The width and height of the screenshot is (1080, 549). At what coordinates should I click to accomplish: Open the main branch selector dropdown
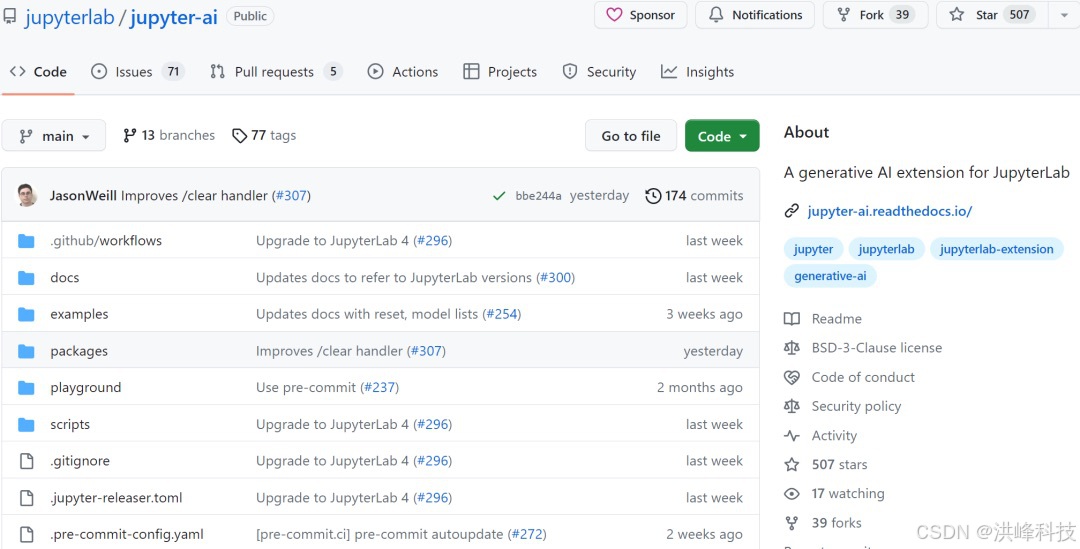54,136
